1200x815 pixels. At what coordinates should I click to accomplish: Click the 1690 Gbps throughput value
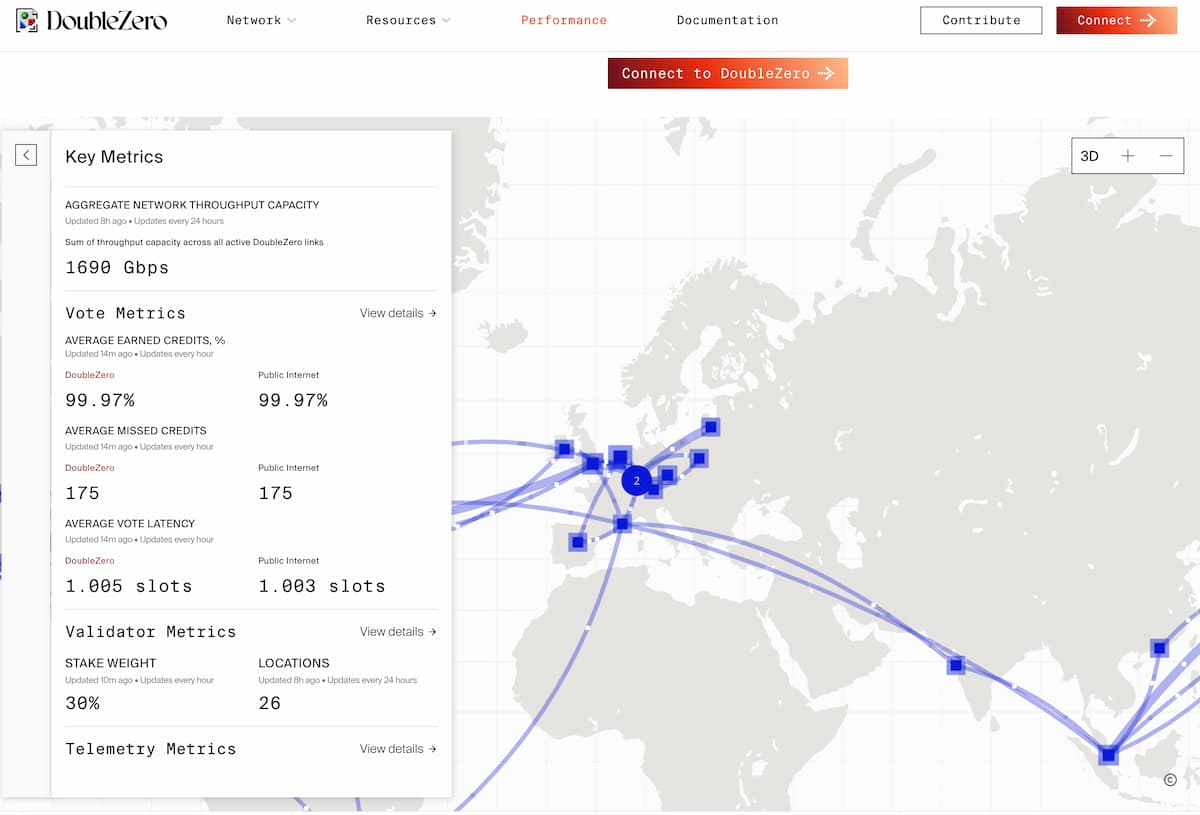(x=117, y=268)
